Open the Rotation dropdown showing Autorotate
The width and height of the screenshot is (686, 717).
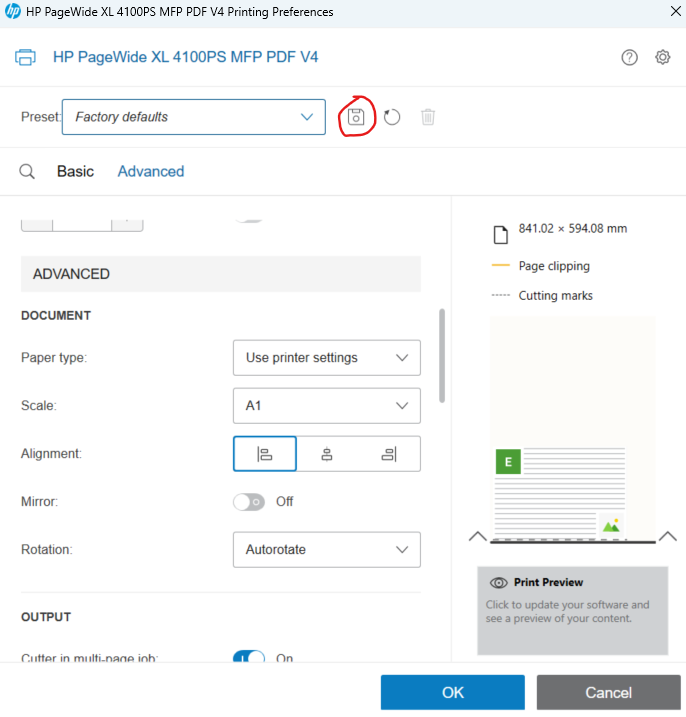(327, 550)
